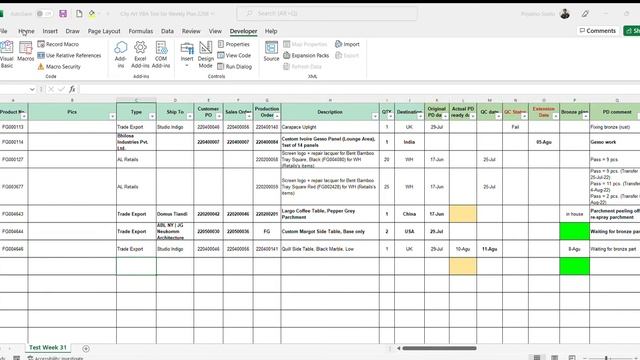Click the pen icon next to the avatar
Viewport: 640px width, 360px height.
585,14
